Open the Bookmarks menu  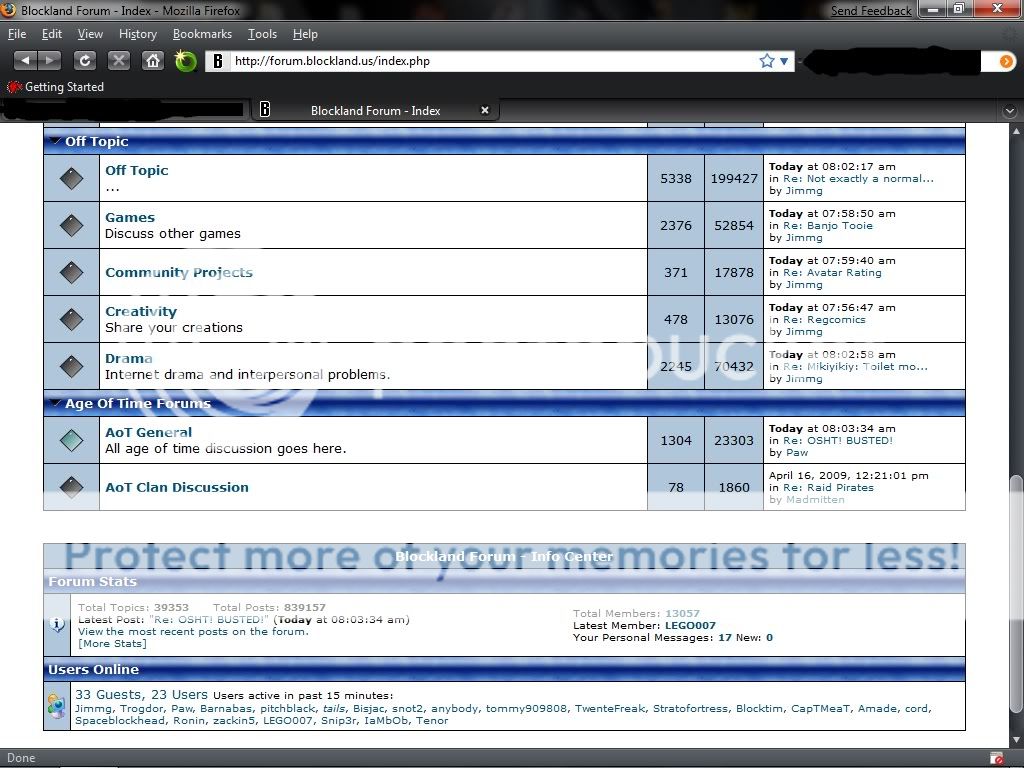coord(202,34)
